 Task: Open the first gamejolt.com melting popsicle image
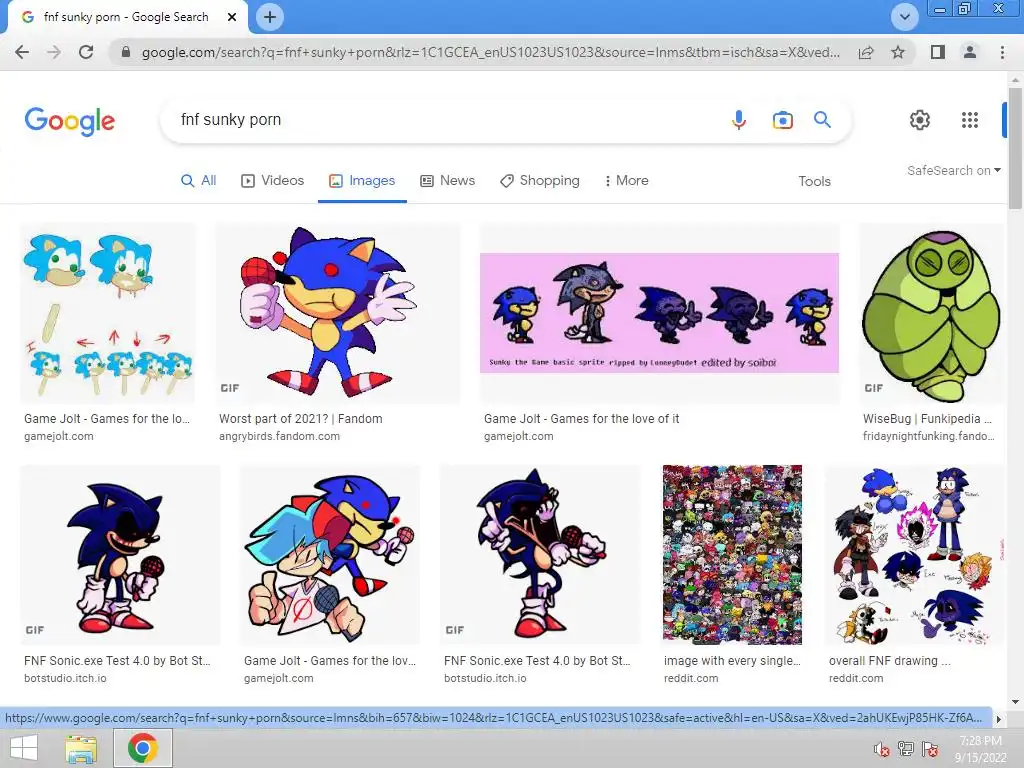point(108,313)
